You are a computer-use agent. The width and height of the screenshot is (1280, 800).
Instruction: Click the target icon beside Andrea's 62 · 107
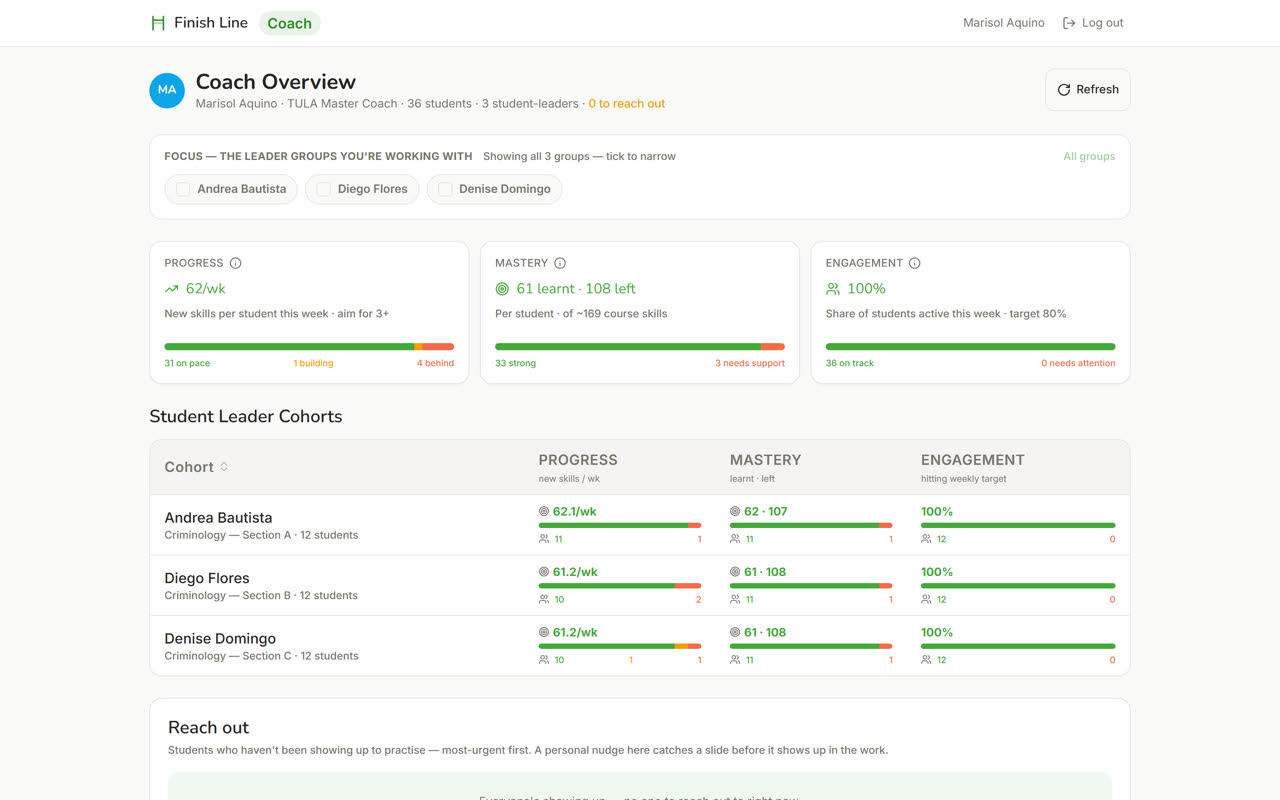coord(735,511)
